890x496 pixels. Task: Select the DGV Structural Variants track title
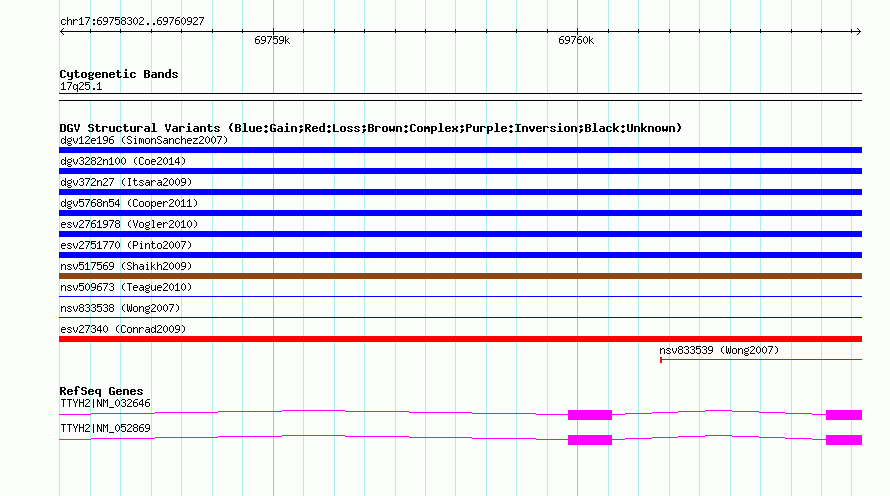[371, 128]
